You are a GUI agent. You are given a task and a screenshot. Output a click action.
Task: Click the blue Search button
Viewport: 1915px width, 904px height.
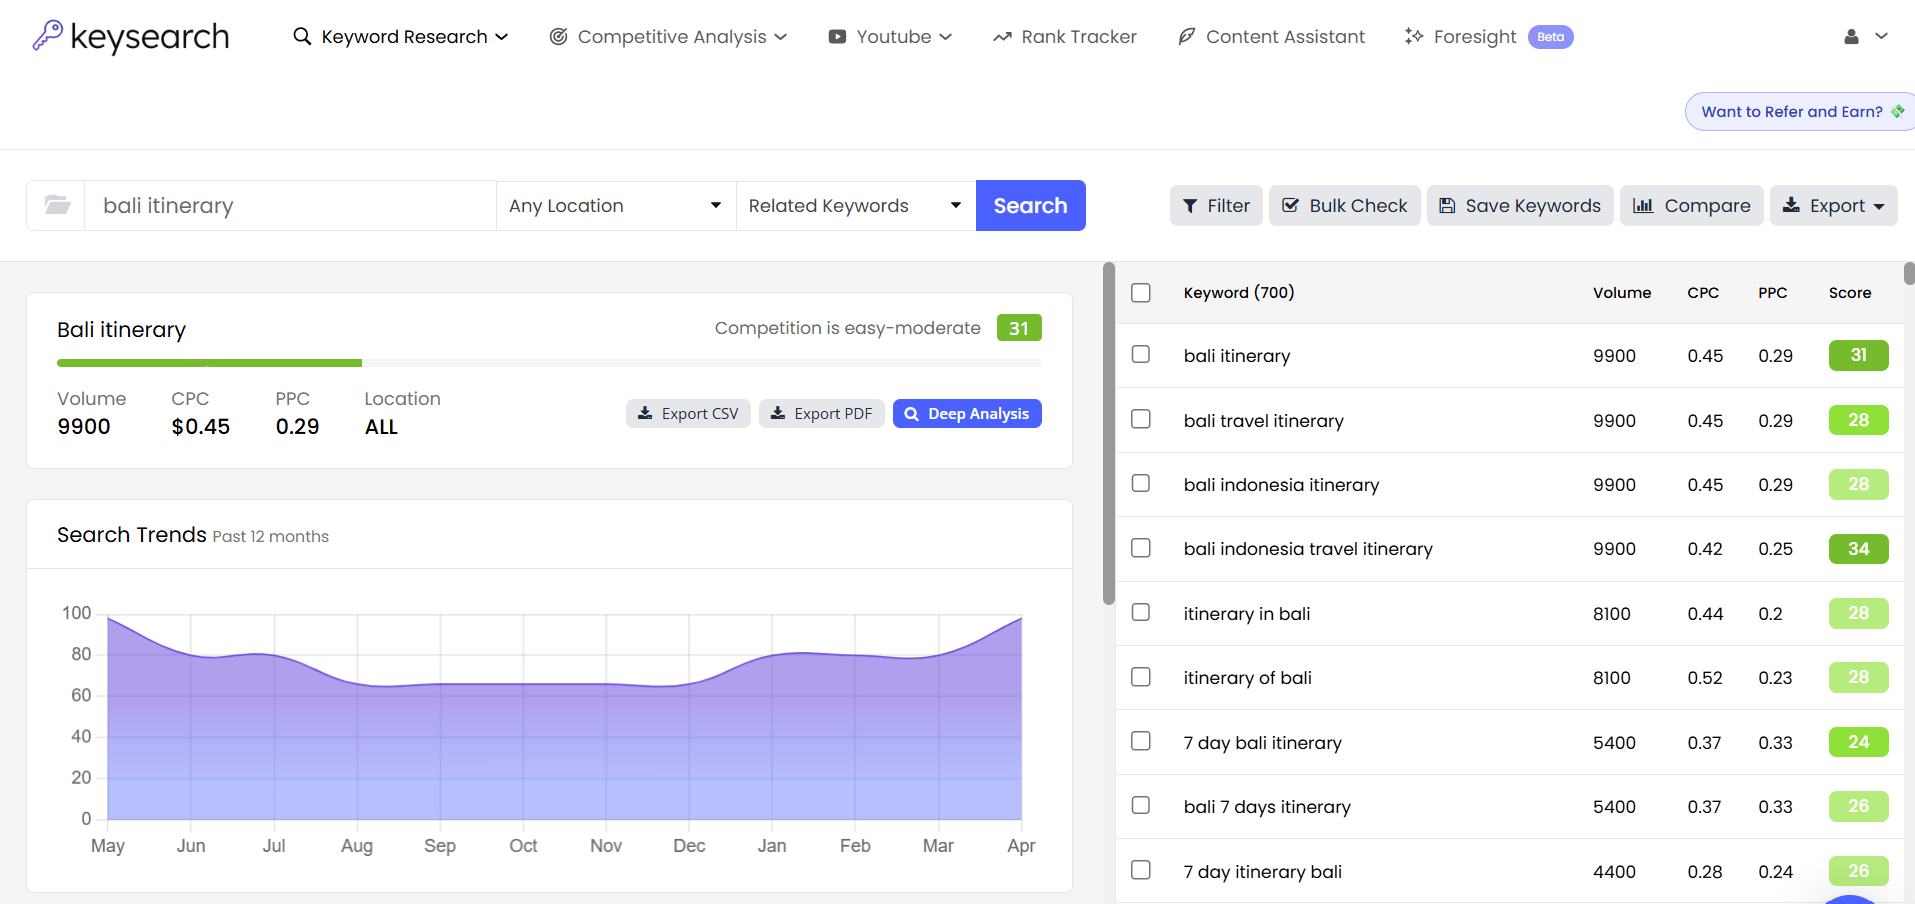[1030, 205]
